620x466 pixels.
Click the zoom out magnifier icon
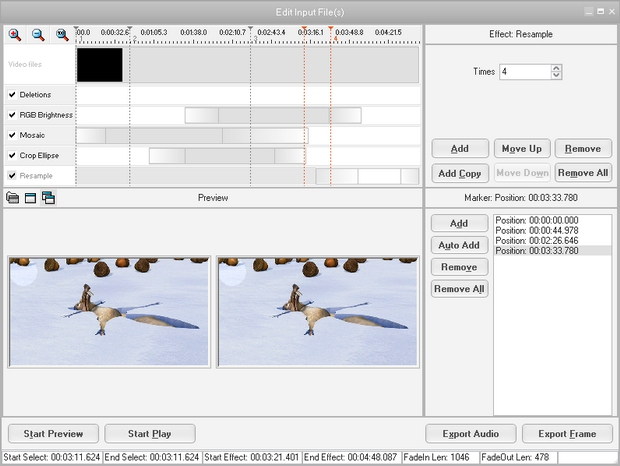(x=38, y=35)
